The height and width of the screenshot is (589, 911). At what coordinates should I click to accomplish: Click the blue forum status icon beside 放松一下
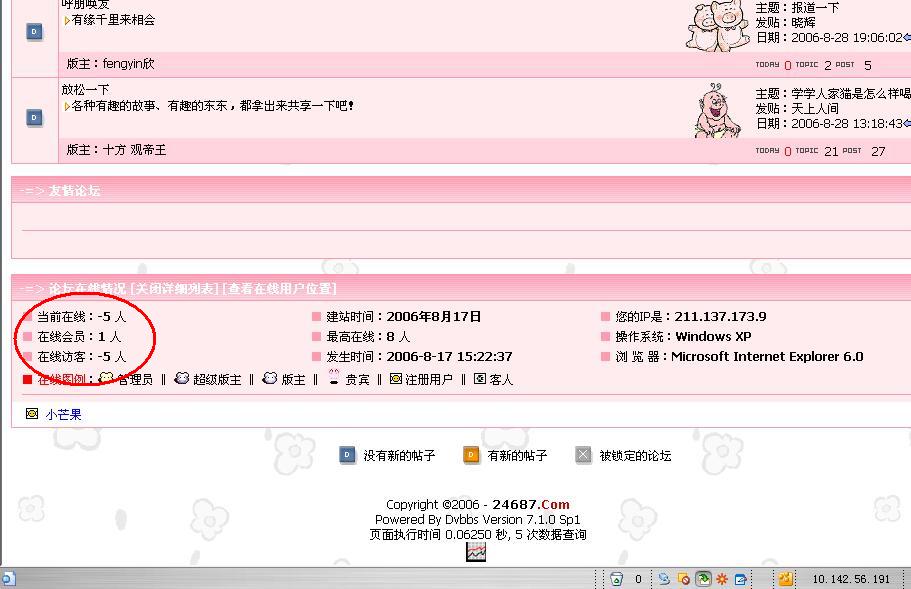pyautogui.click(x=34, y=118)
